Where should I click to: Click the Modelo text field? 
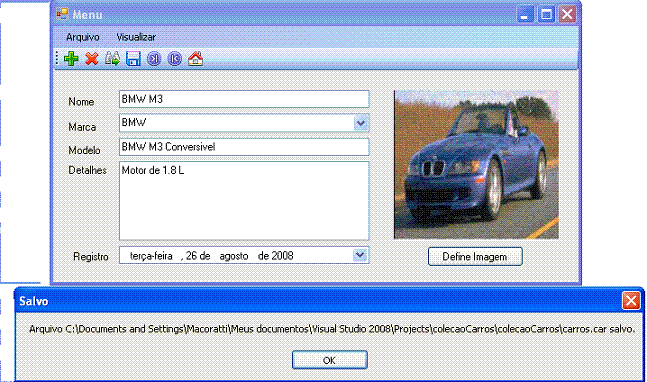[x=244, y=147]
